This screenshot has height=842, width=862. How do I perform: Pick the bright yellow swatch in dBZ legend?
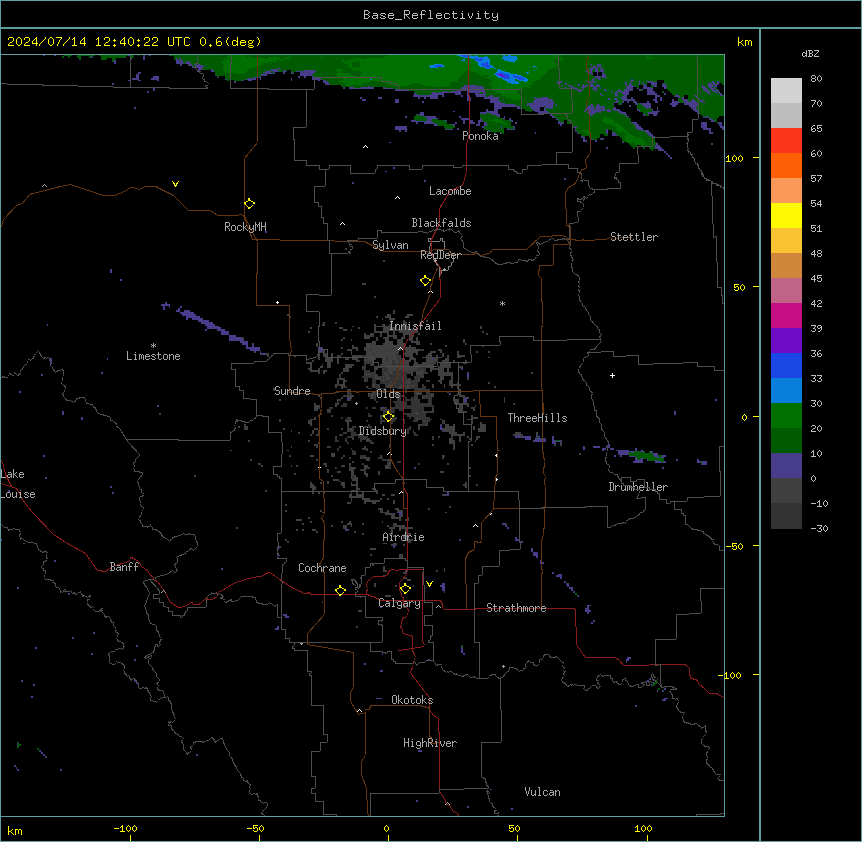coord(786,215)
